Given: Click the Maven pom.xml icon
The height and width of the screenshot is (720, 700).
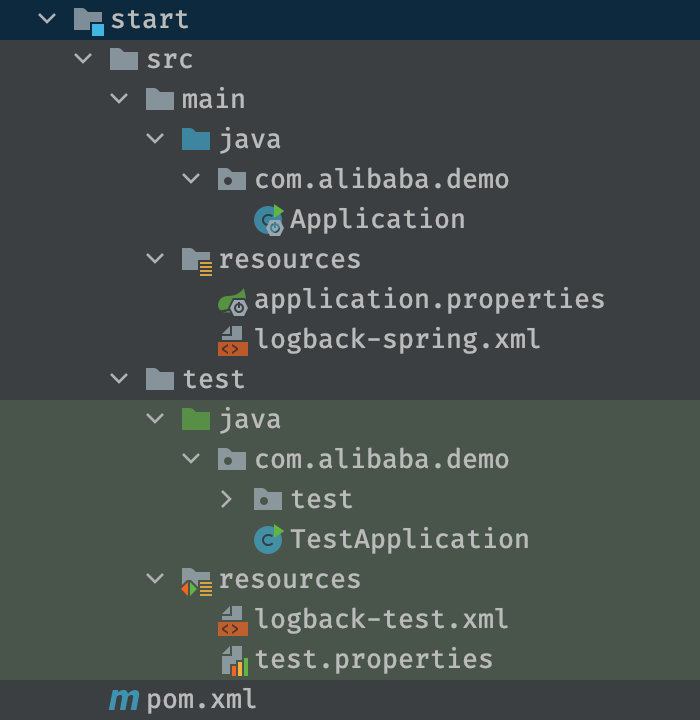Looking at the screenshot, I should [x=124, y=700].
